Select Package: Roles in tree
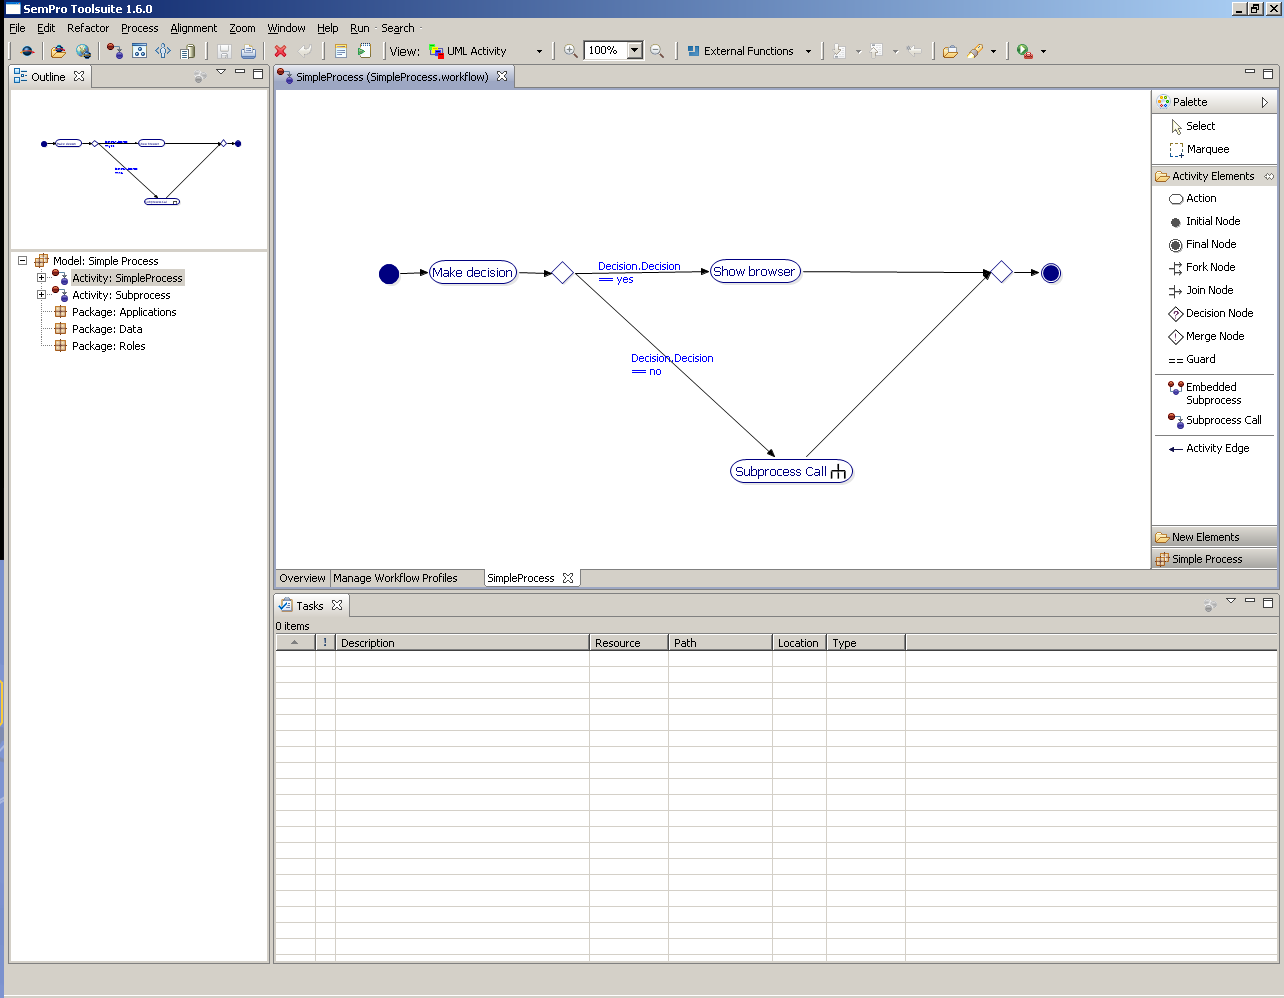The image size is (1284, 998). [109, 346]
